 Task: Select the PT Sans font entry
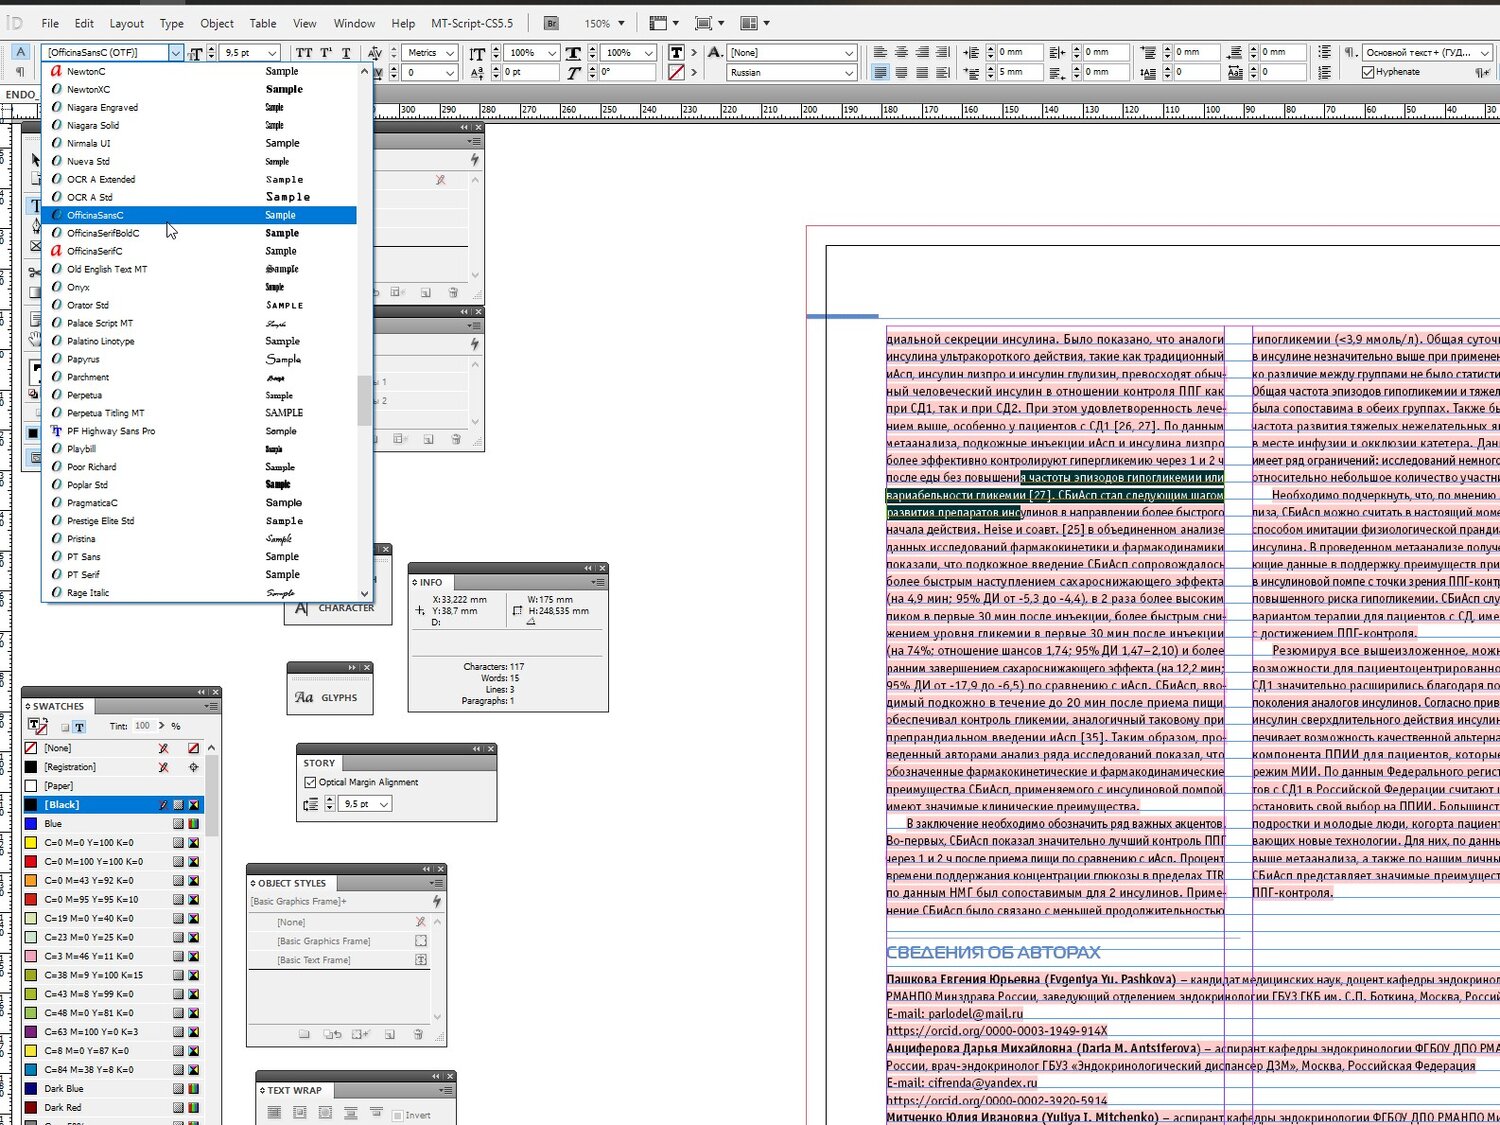(84, 557)
